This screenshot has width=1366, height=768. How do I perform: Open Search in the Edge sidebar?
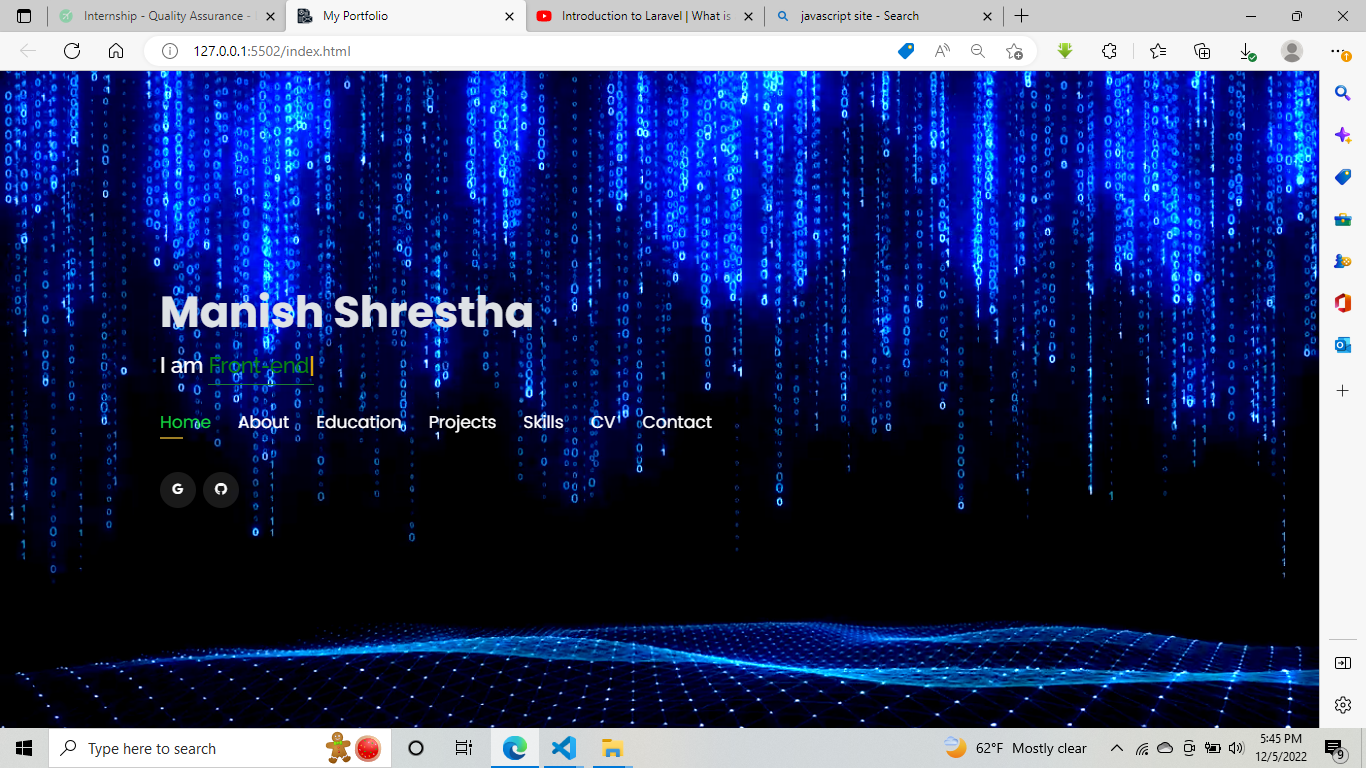coord(1342,93)
